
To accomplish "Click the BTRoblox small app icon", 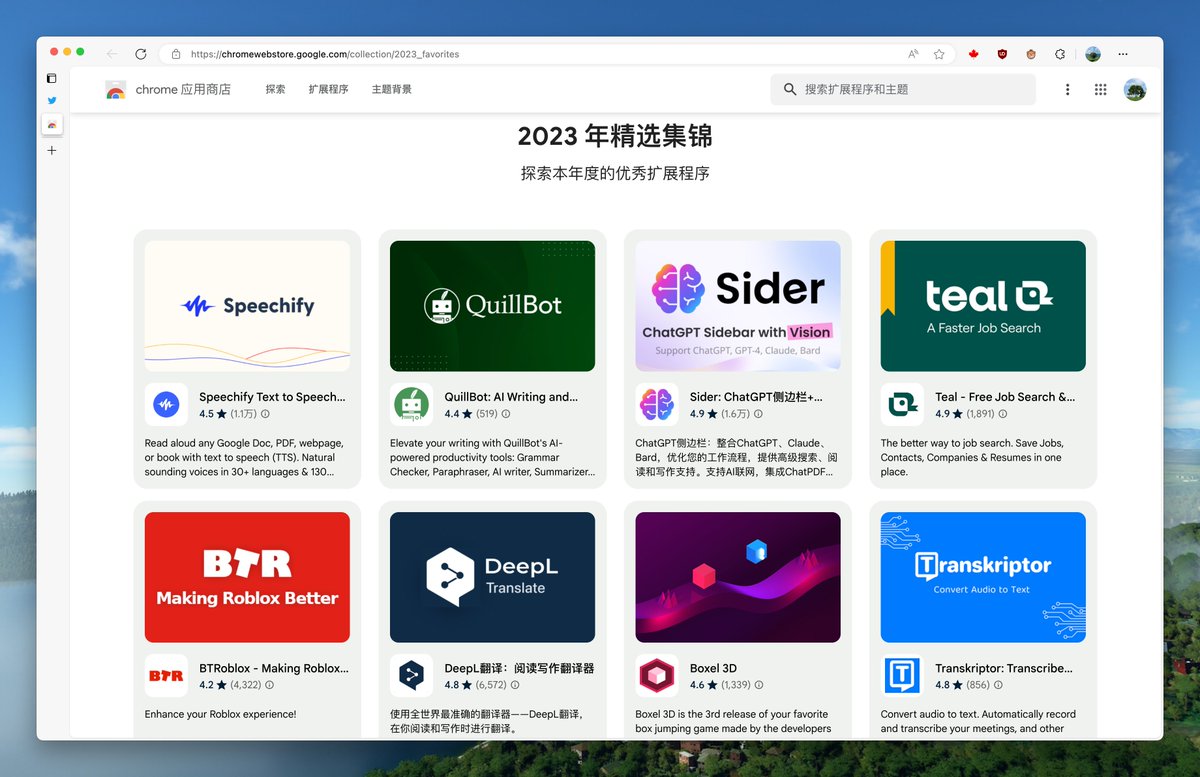I will click(x=166, y=676).
